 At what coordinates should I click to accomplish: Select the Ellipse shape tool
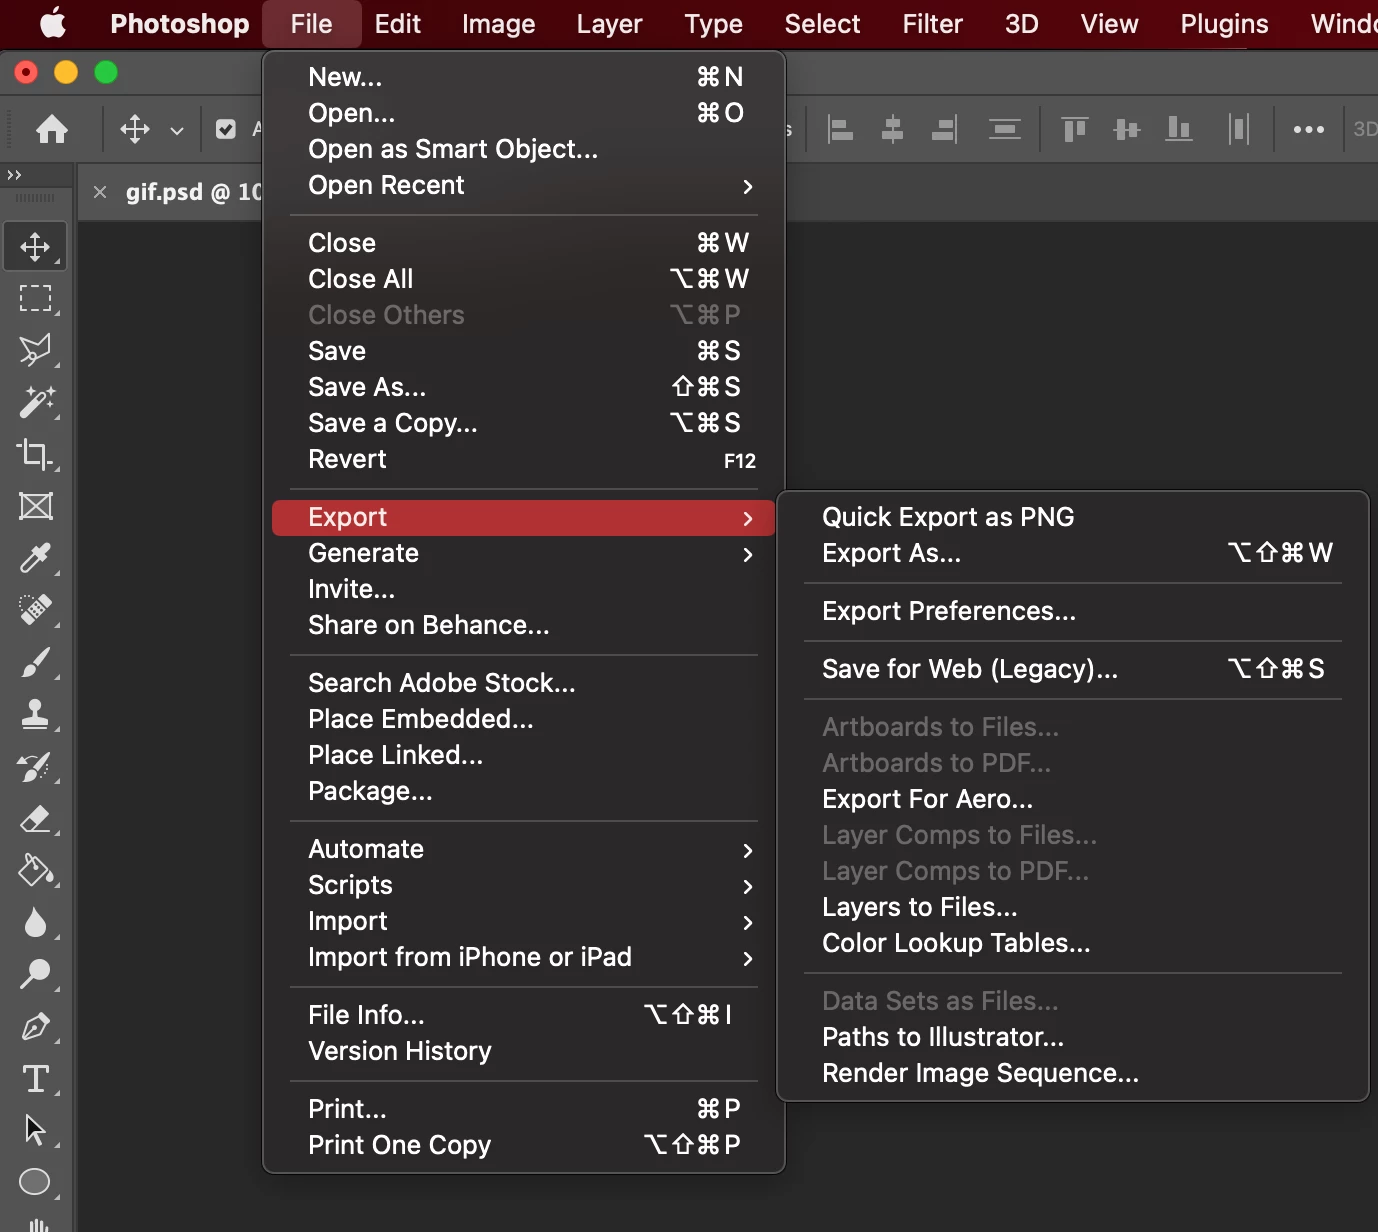[x=35, y=1182]
